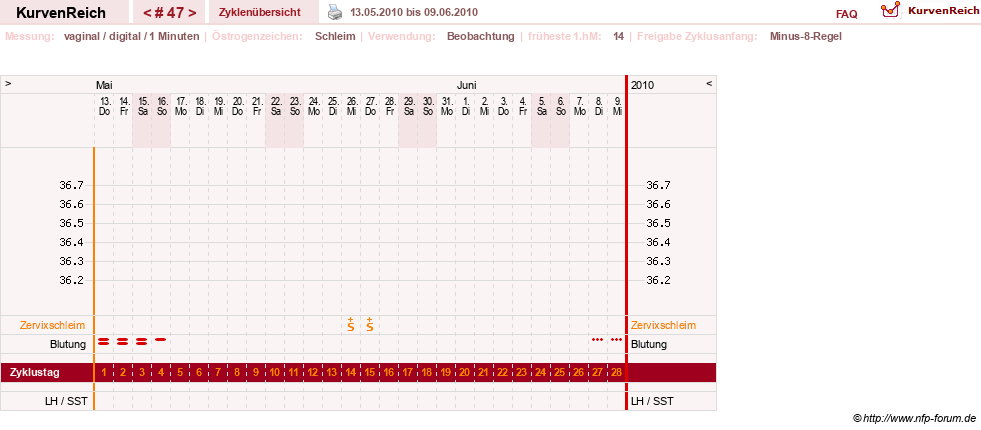Viewport: 981px width, 430px height.
Task: Click the bleeding marker on cycle day 1
Action: [x=104, y=341]
